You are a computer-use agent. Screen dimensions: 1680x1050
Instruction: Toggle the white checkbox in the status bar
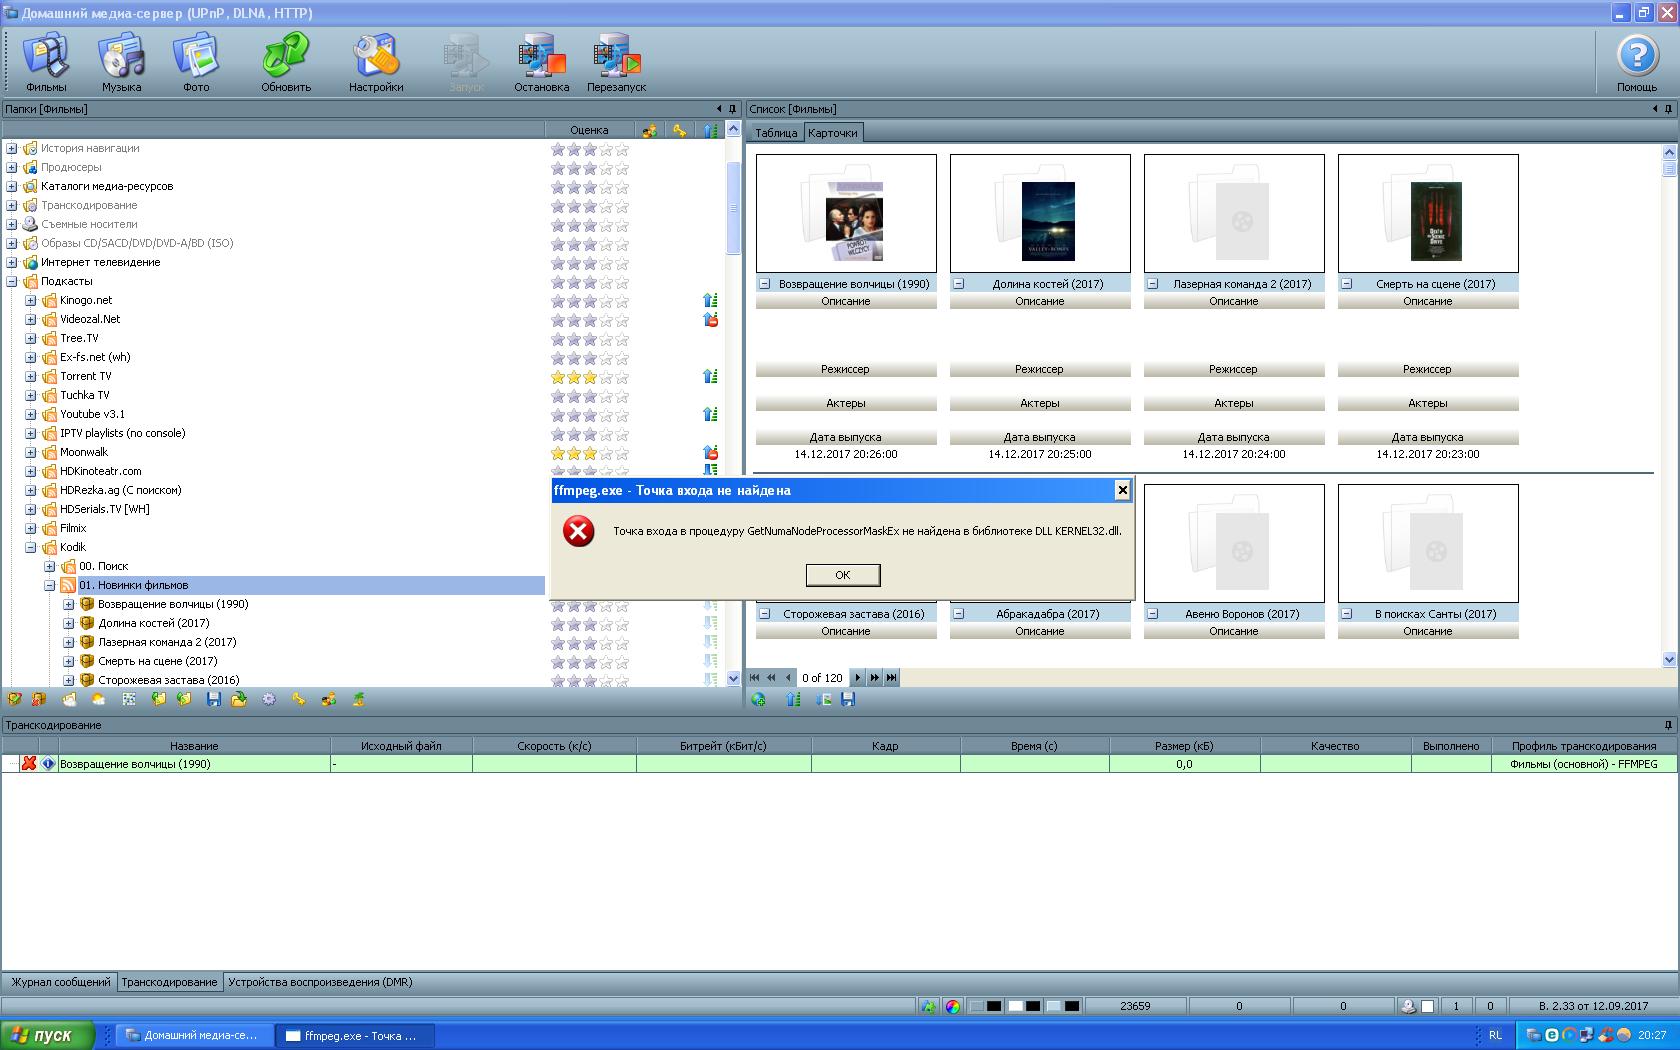(x=1428, y=1007)
